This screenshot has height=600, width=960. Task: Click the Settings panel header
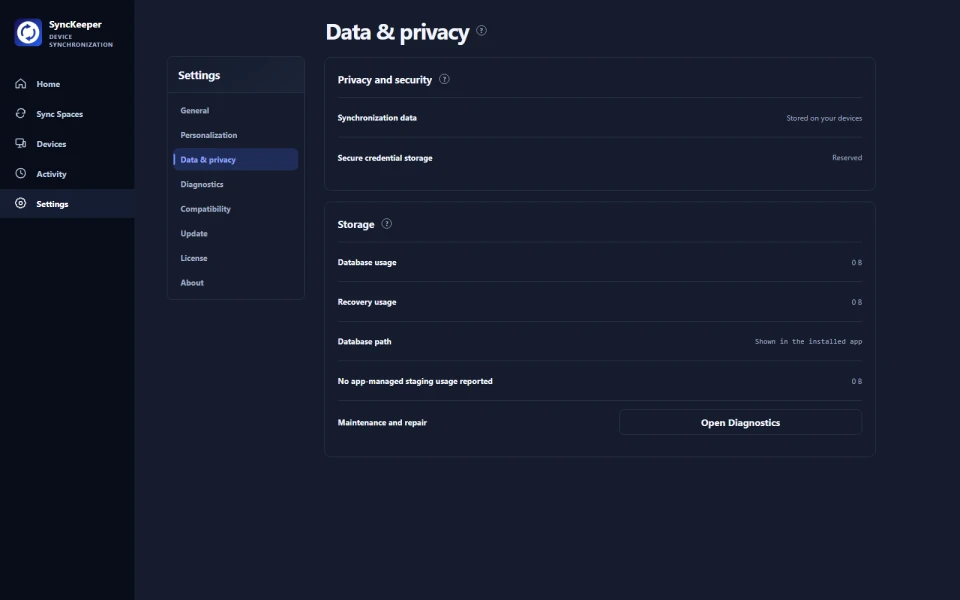tap(199, 75)
